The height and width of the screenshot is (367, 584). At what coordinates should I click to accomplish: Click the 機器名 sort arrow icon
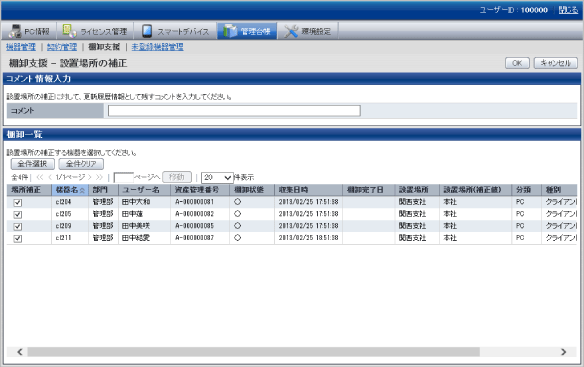pos(82,190)
